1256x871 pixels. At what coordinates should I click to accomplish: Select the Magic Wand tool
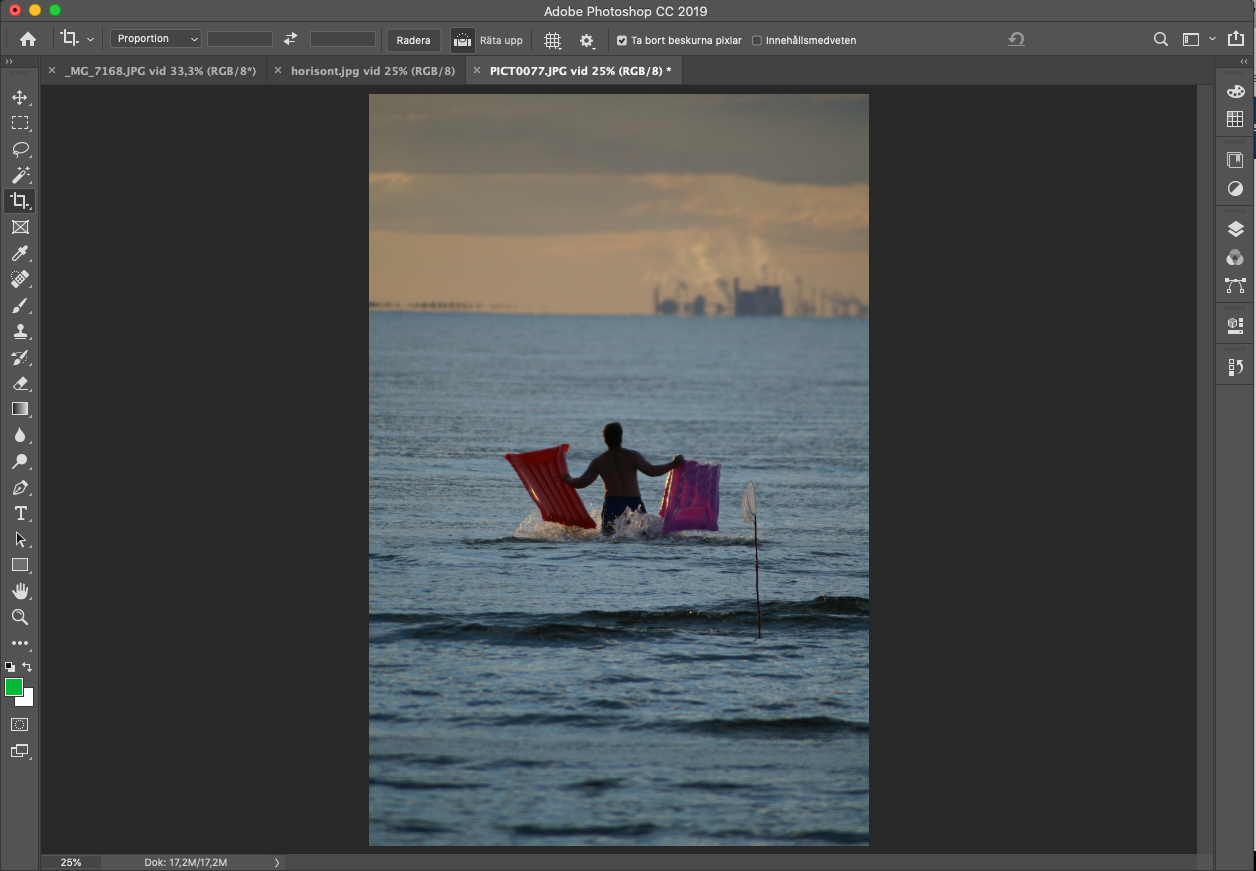point(19,175)
